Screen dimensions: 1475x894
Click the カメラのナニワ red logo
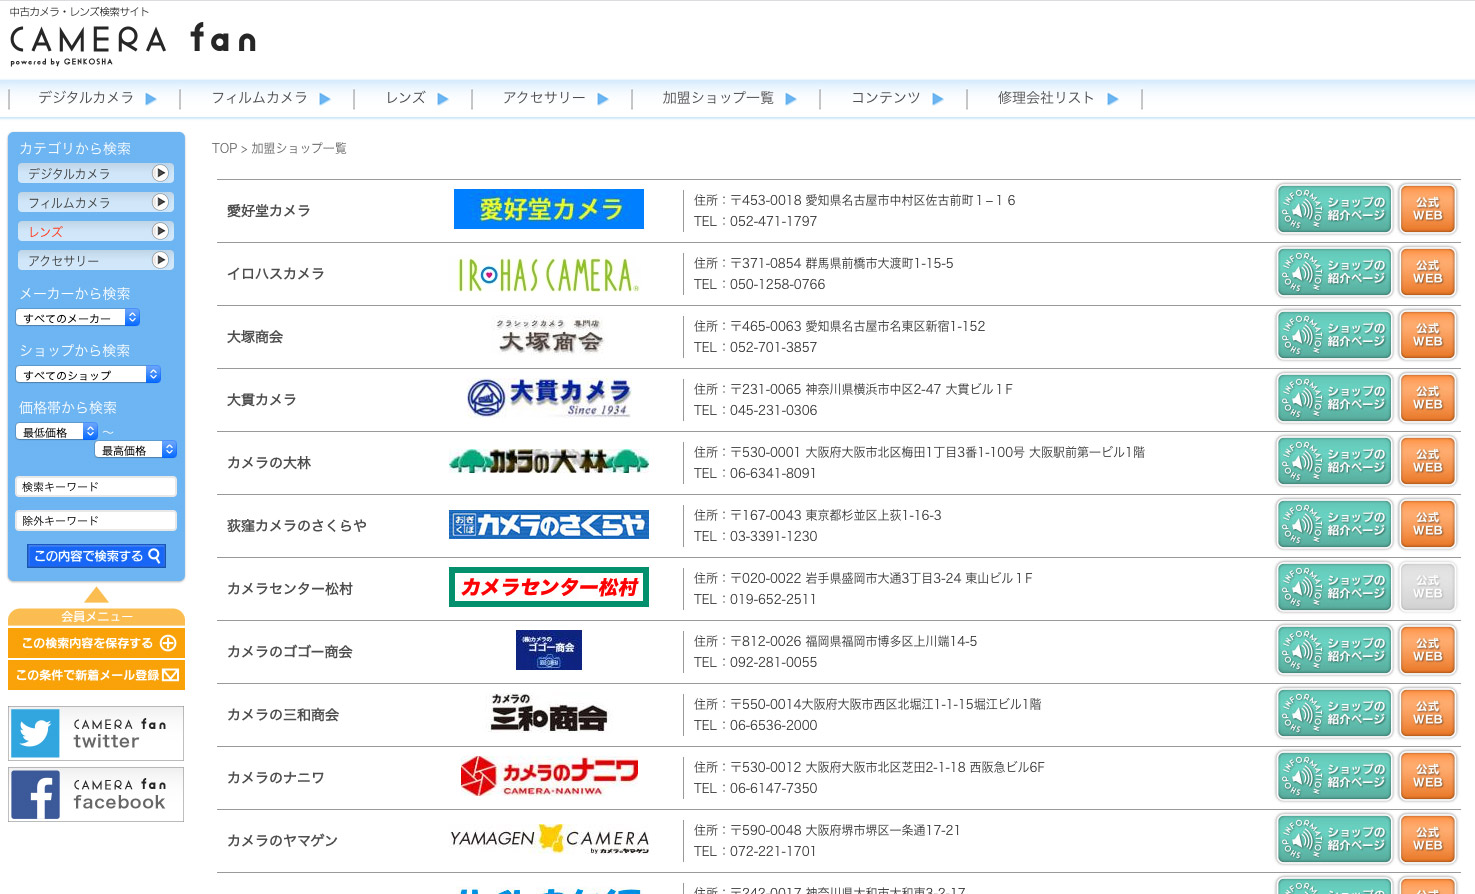[x=549, y=776]
